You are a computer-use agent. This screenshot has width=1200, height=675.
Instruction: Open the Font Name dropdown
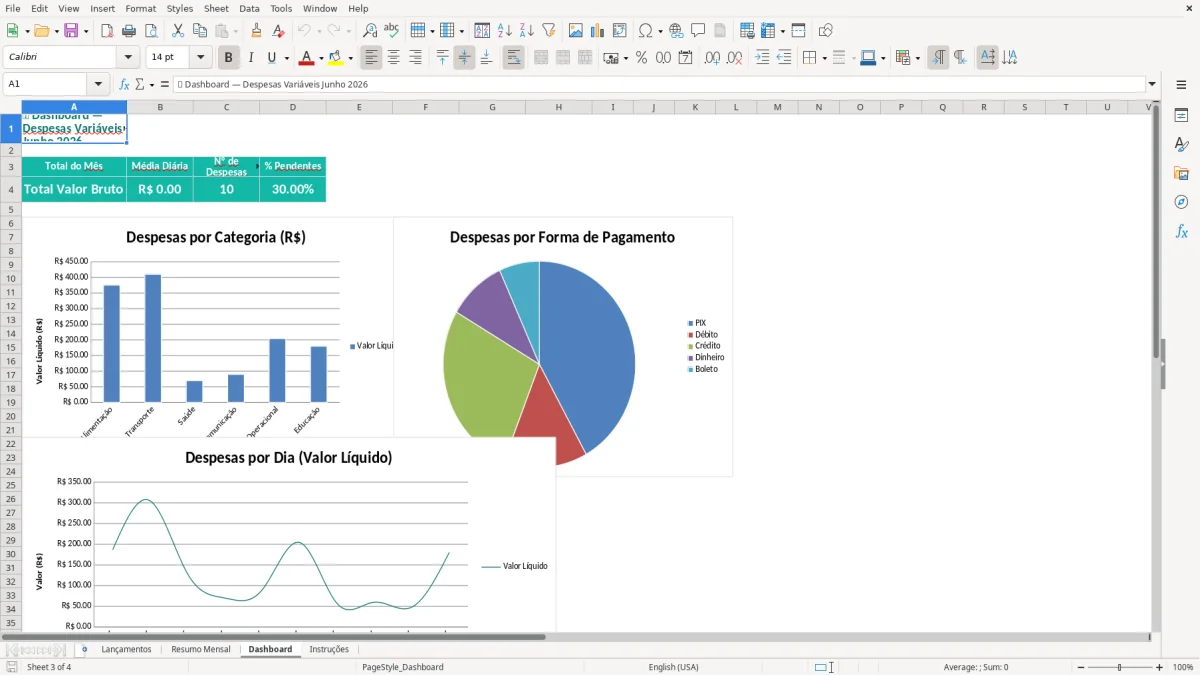point(127,58)
